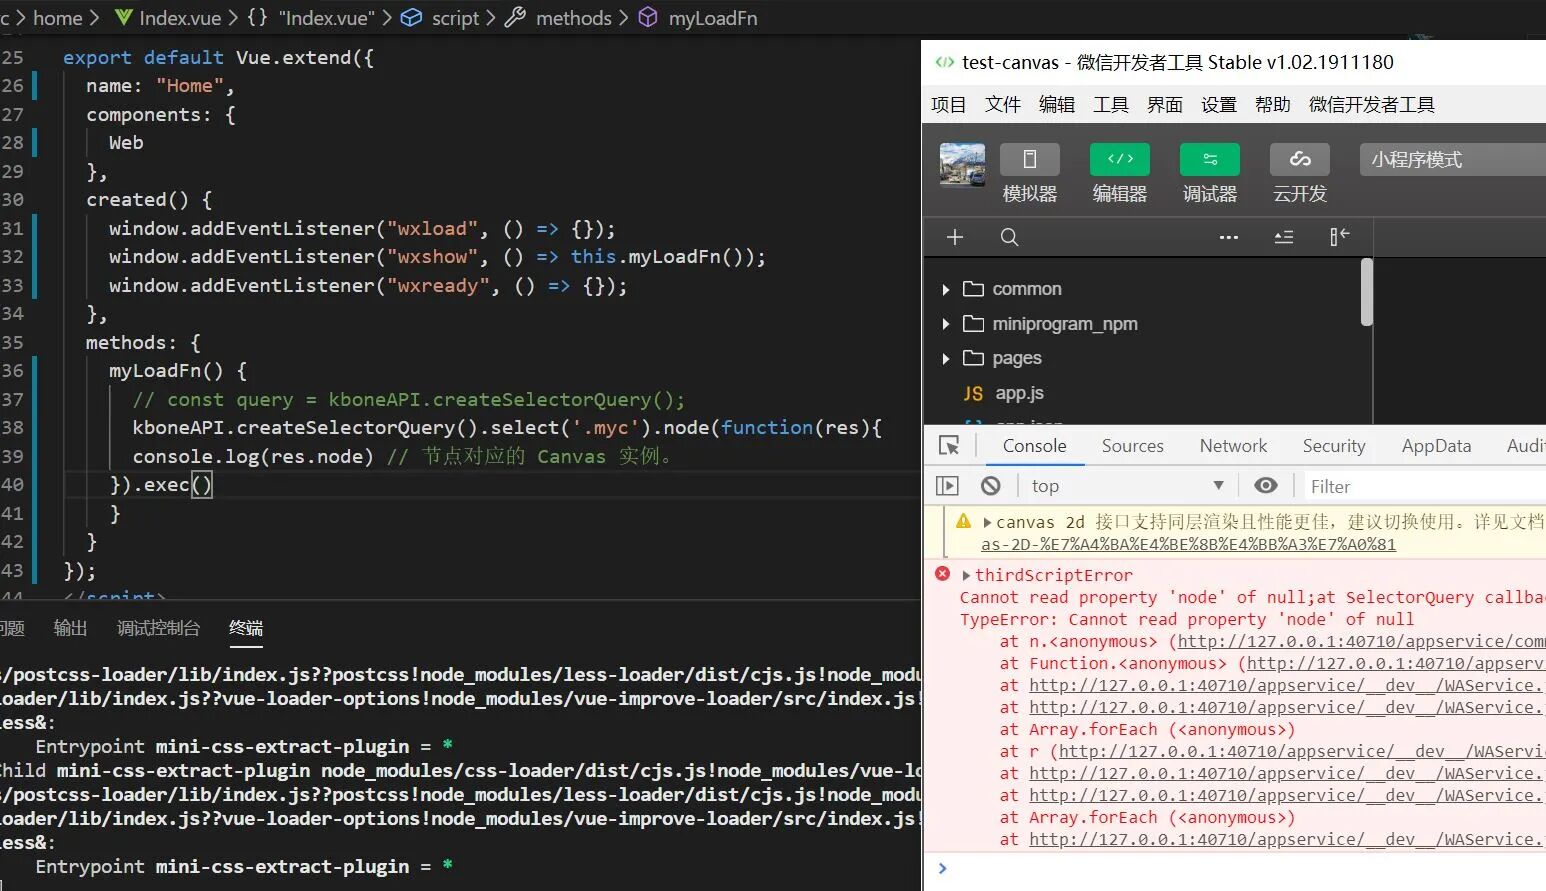Expand the thirdScriptError entry
Screen dimensions: 1546x891
(966, 575)
